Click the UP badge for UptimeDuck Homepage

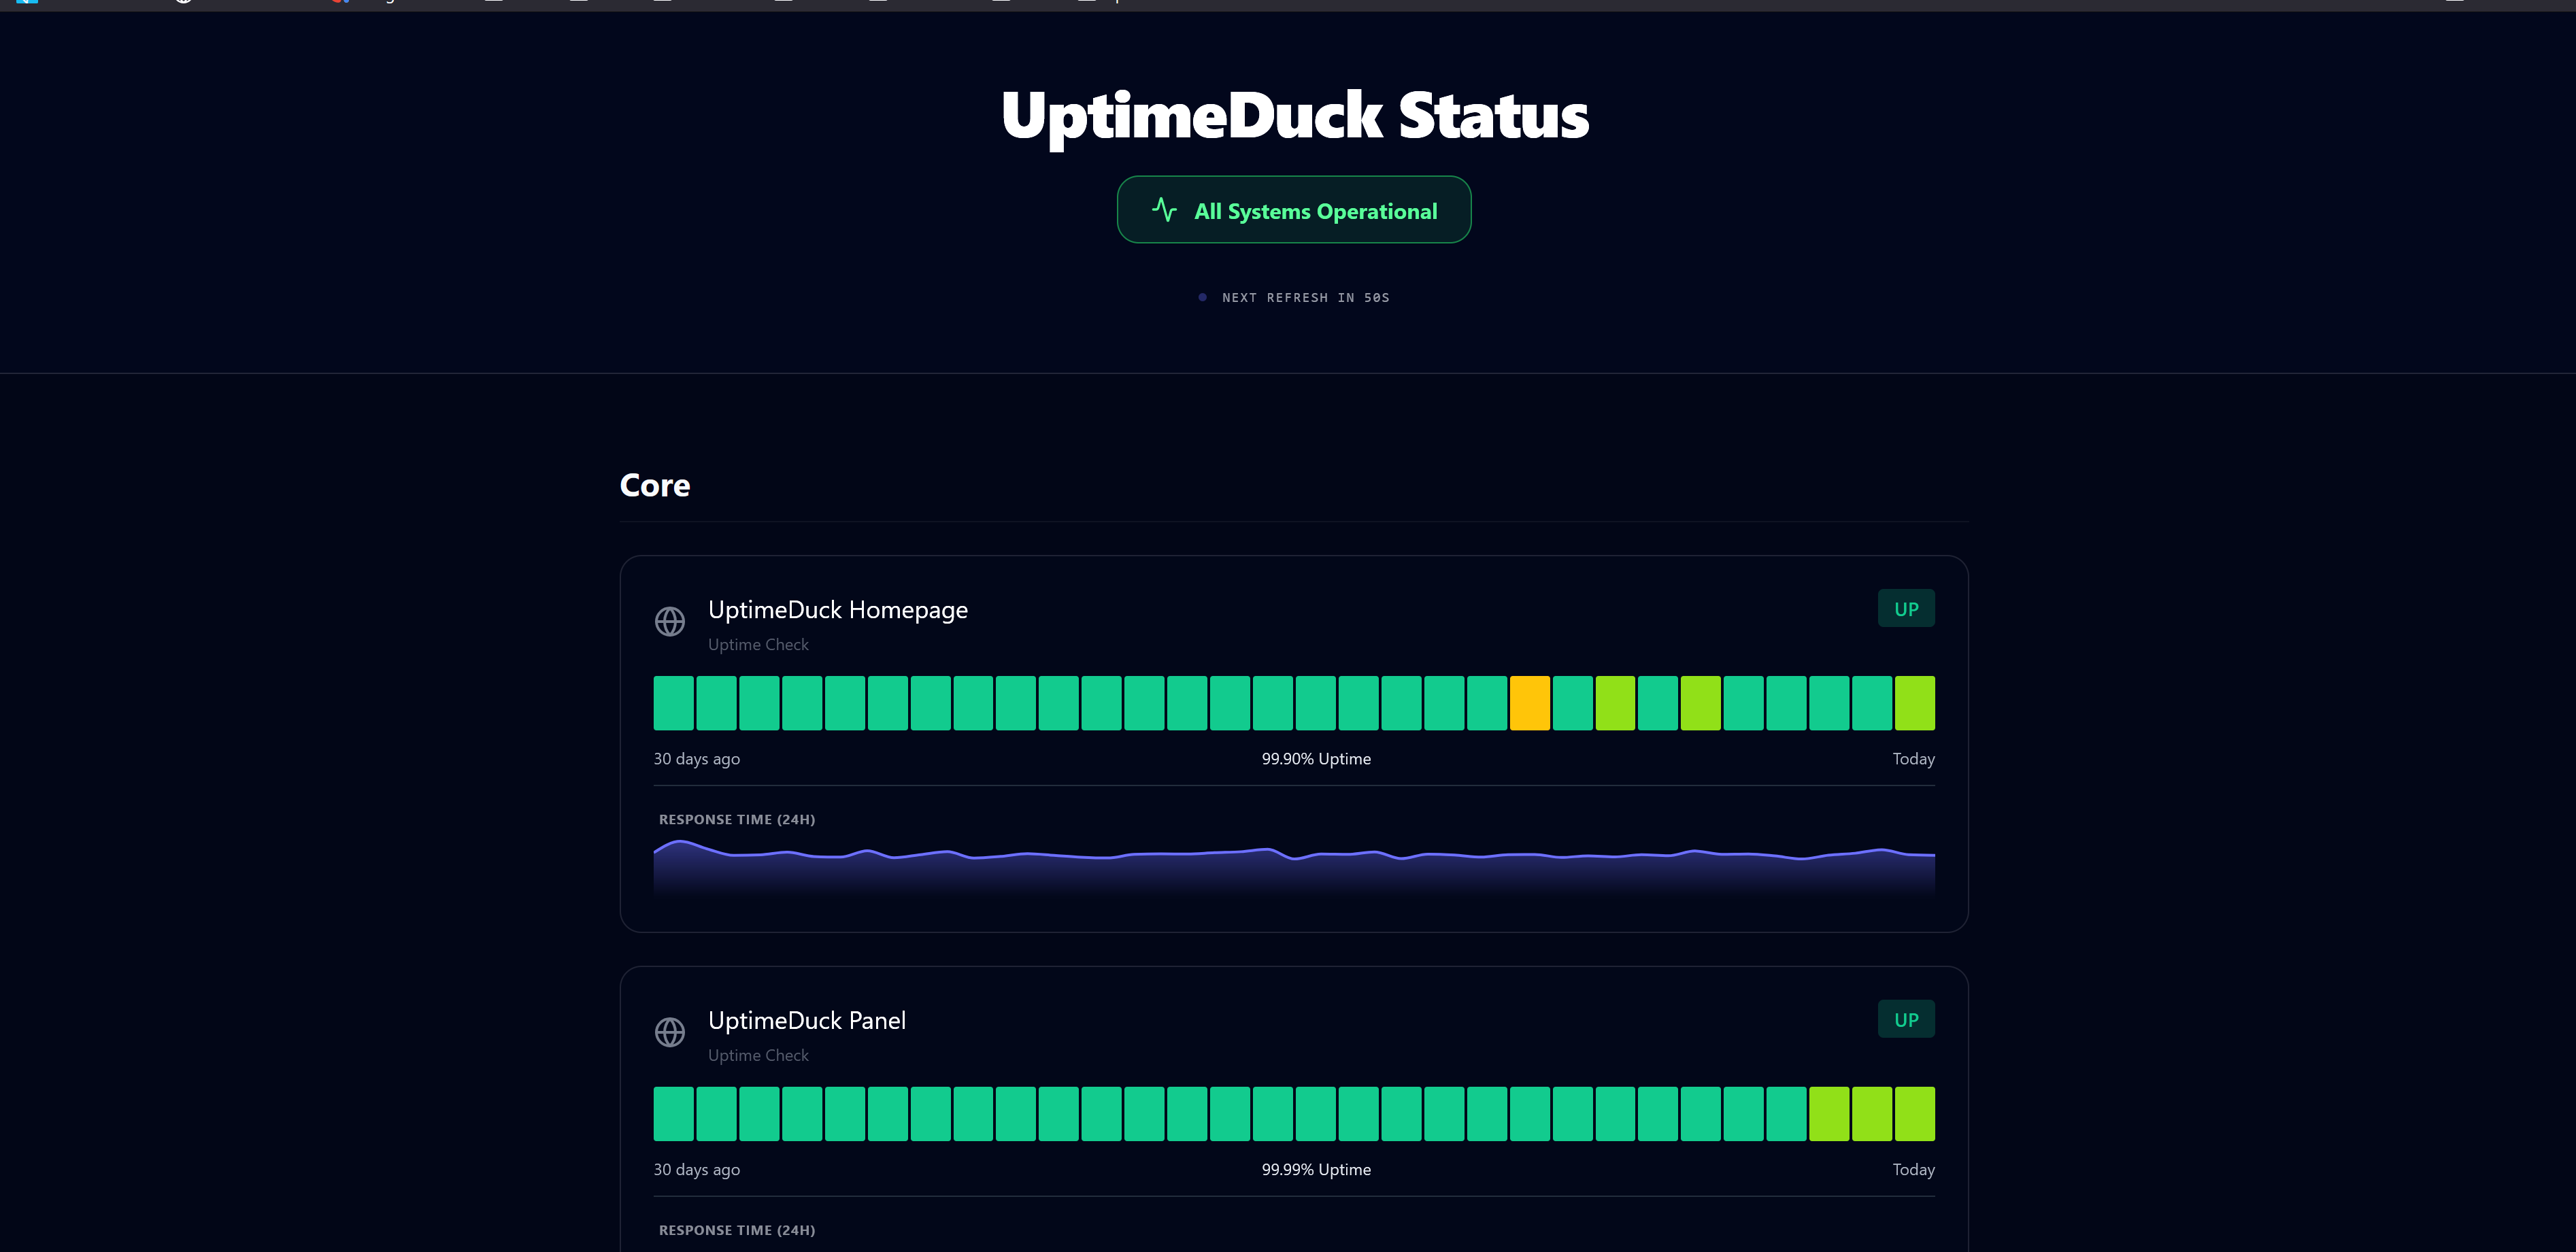(1905, 608)
